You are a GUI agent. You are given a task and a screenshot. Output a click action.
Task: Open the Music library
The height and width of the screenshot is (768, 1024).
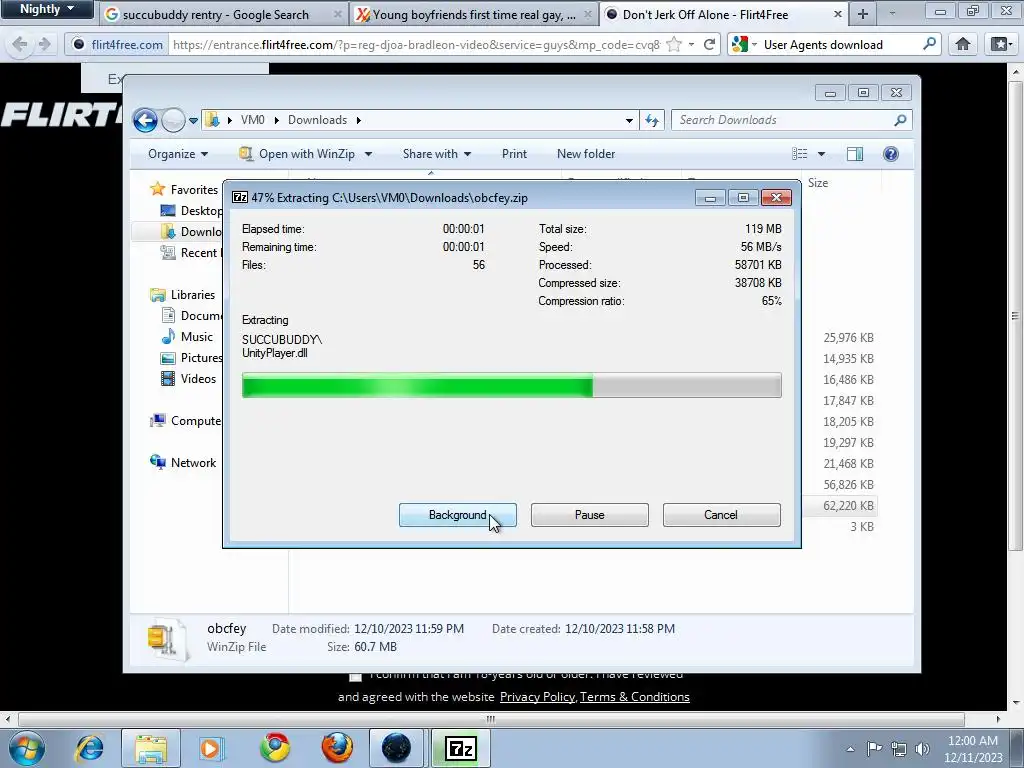[187, 336]
